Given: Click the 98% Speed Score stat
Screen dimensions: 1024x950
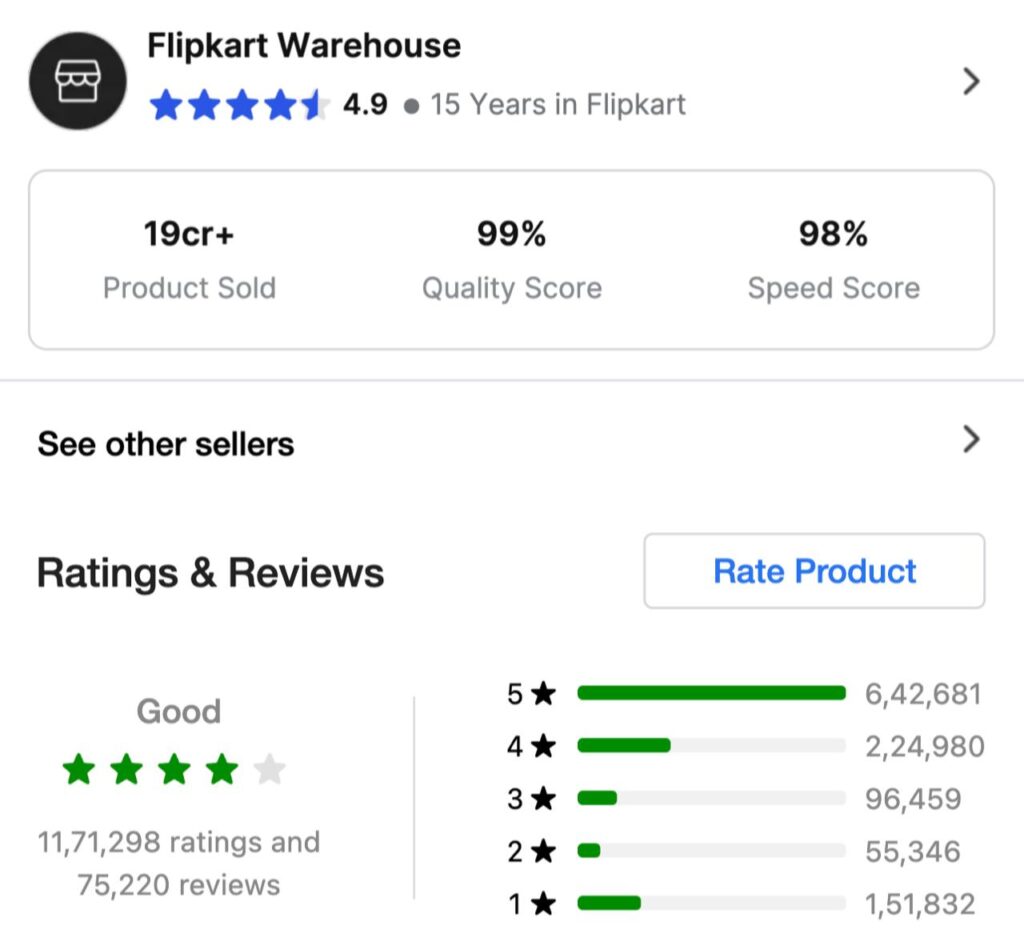Looking at the screenshot, I should tap(833, 260).
